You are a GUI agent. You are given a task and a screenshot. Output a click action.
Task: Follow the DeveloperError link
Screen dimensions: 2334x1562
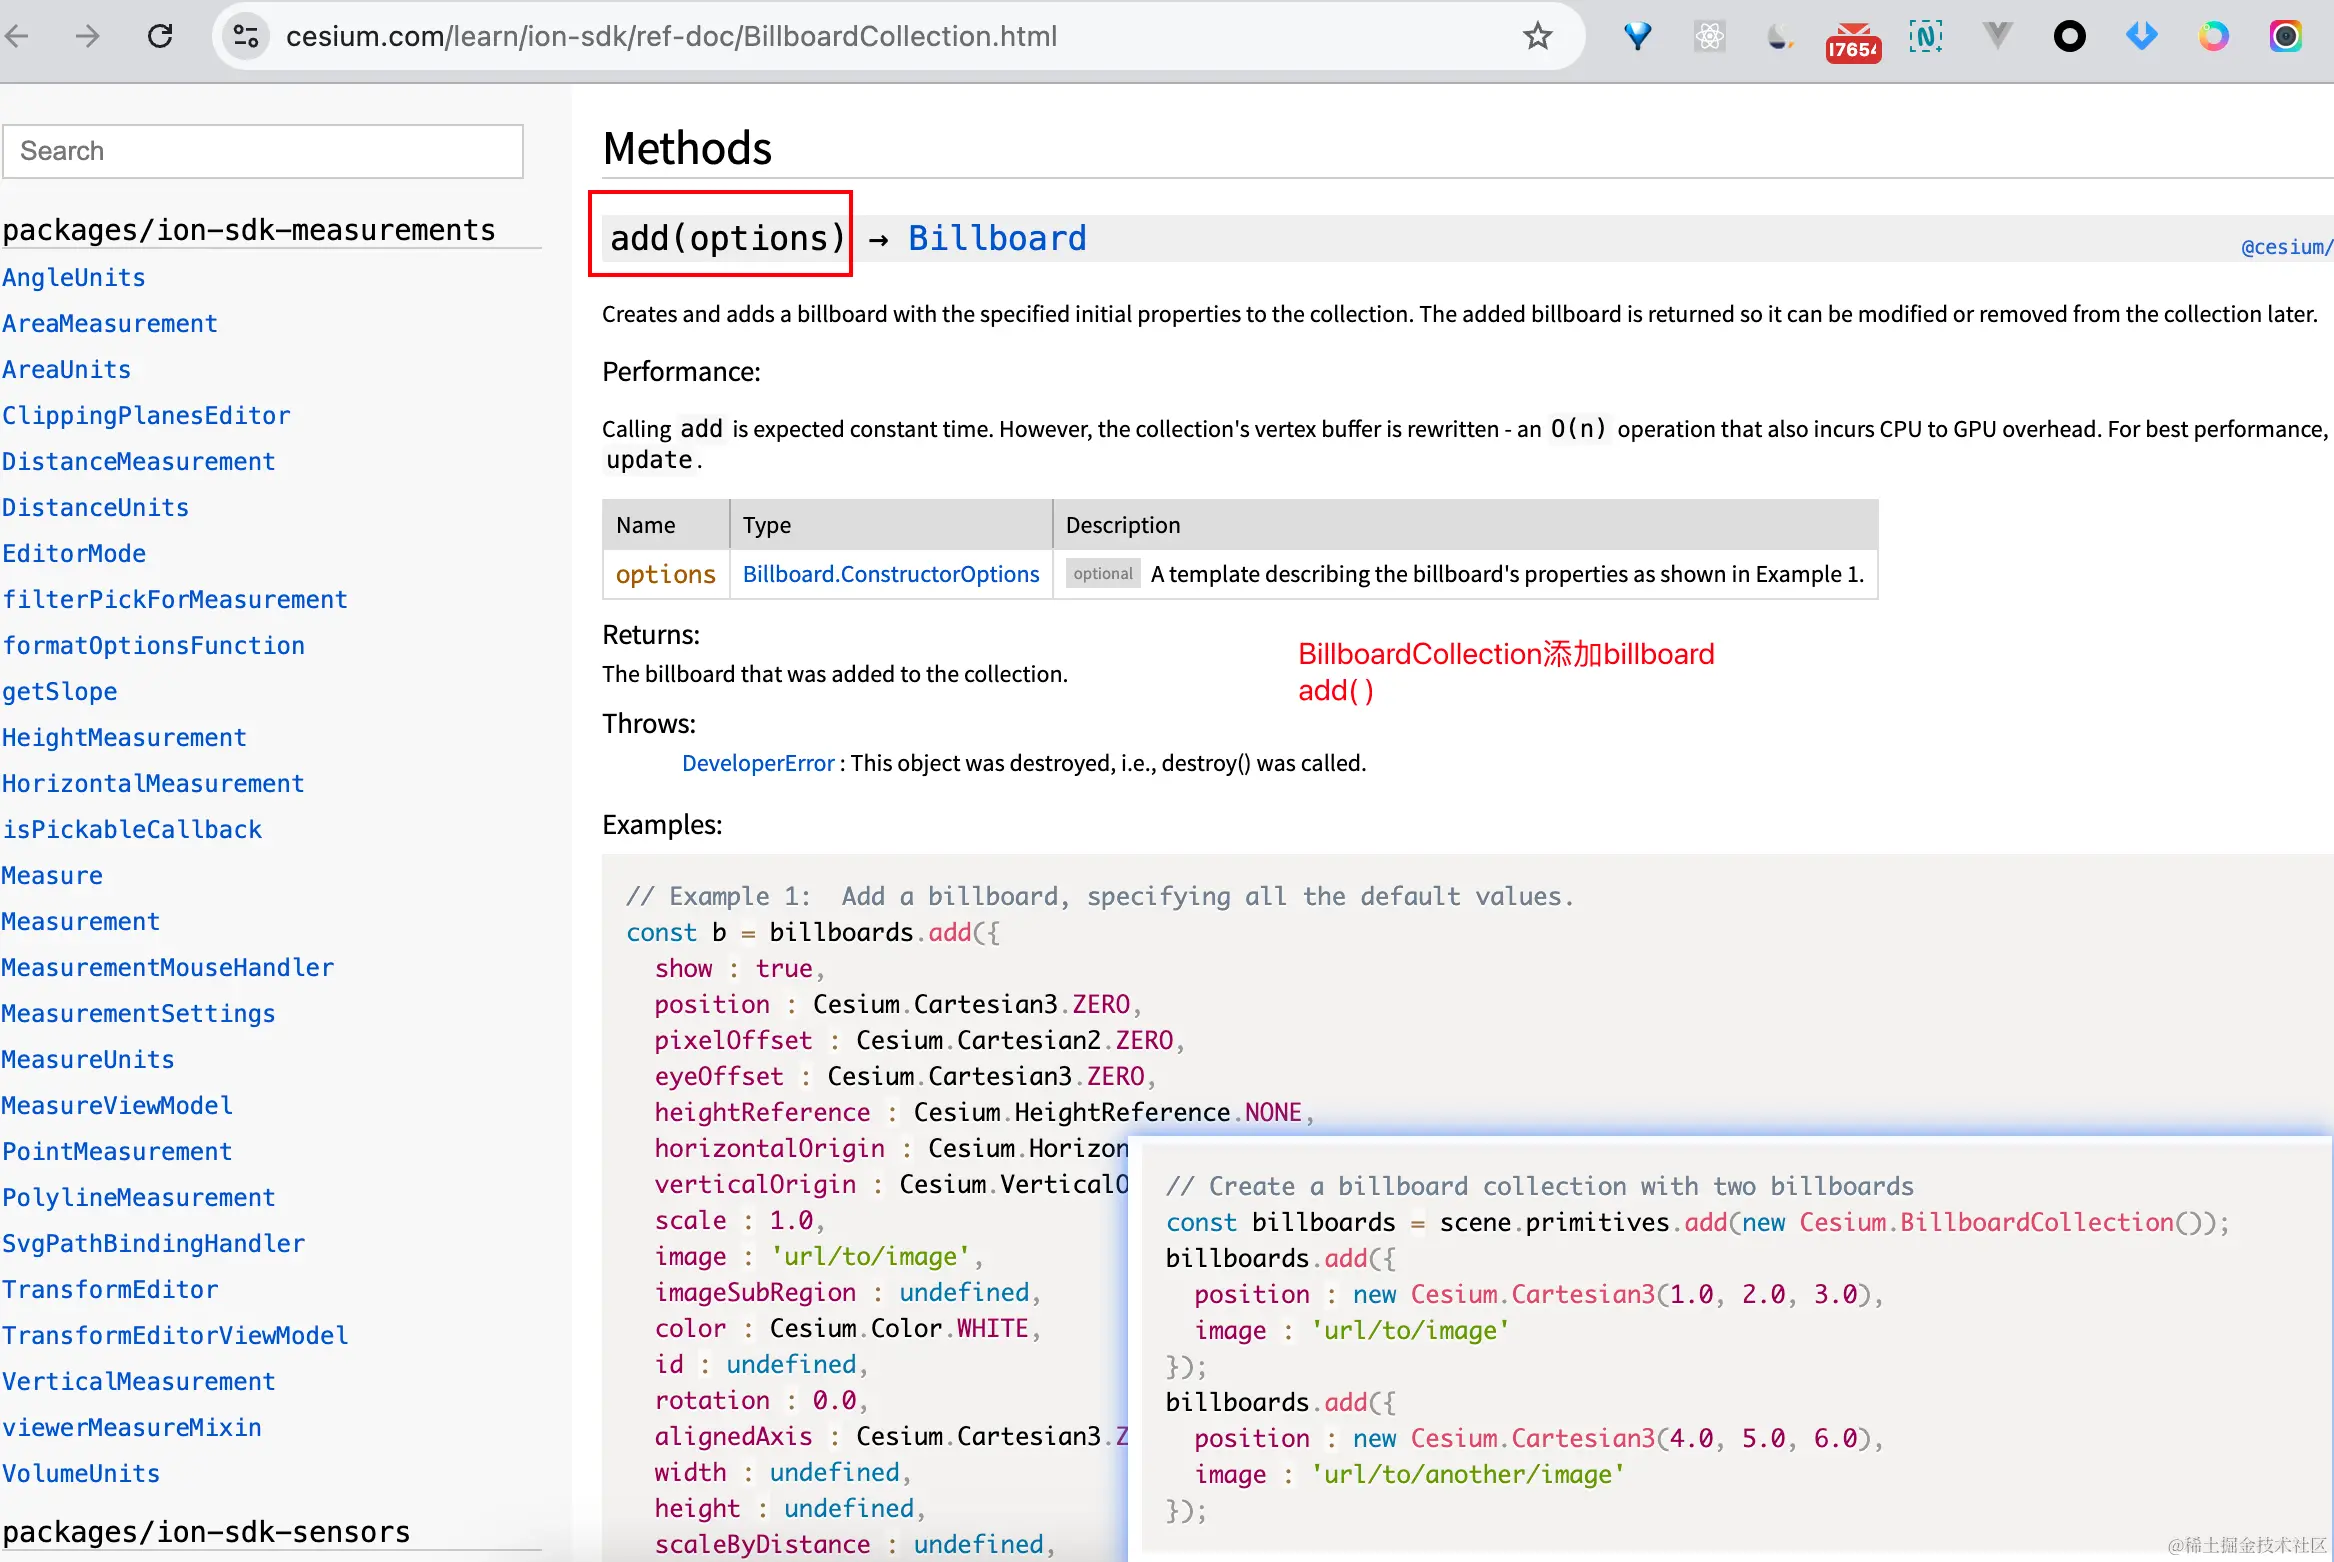(x=757, y=763)
